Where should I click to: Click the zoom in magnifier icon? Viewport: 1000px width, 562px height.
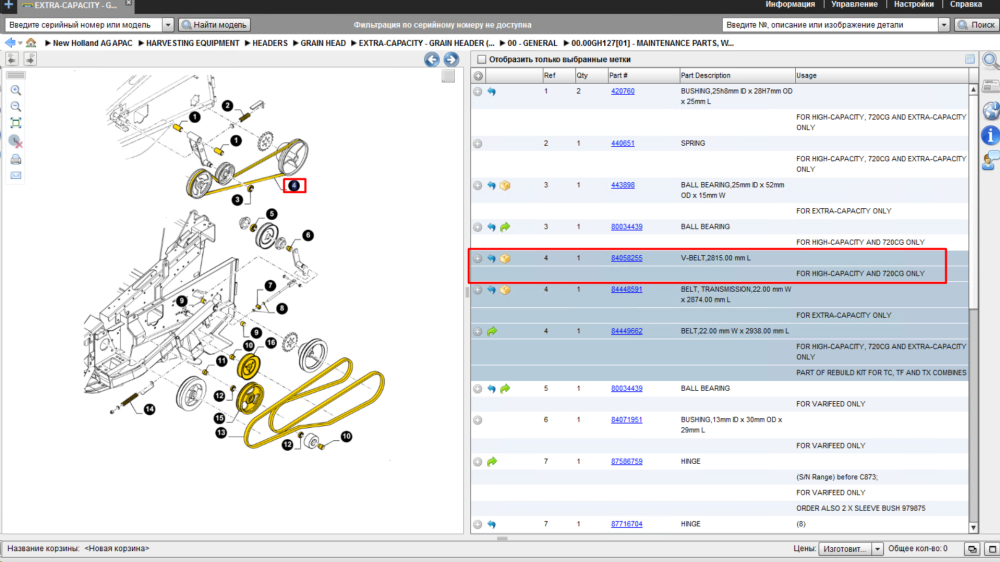point(16,91)
